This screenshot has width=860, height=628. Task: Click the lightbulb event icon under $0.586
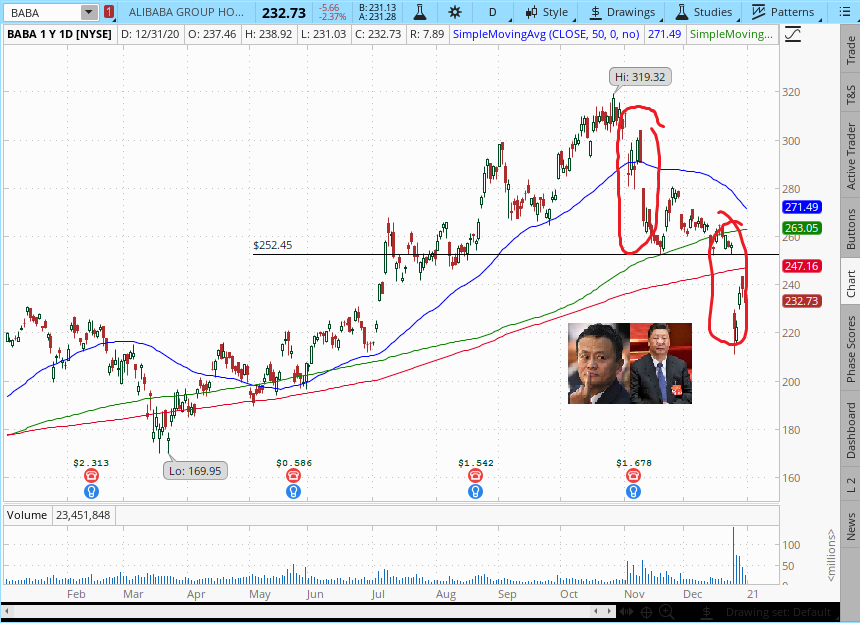[x=293, y=491]
